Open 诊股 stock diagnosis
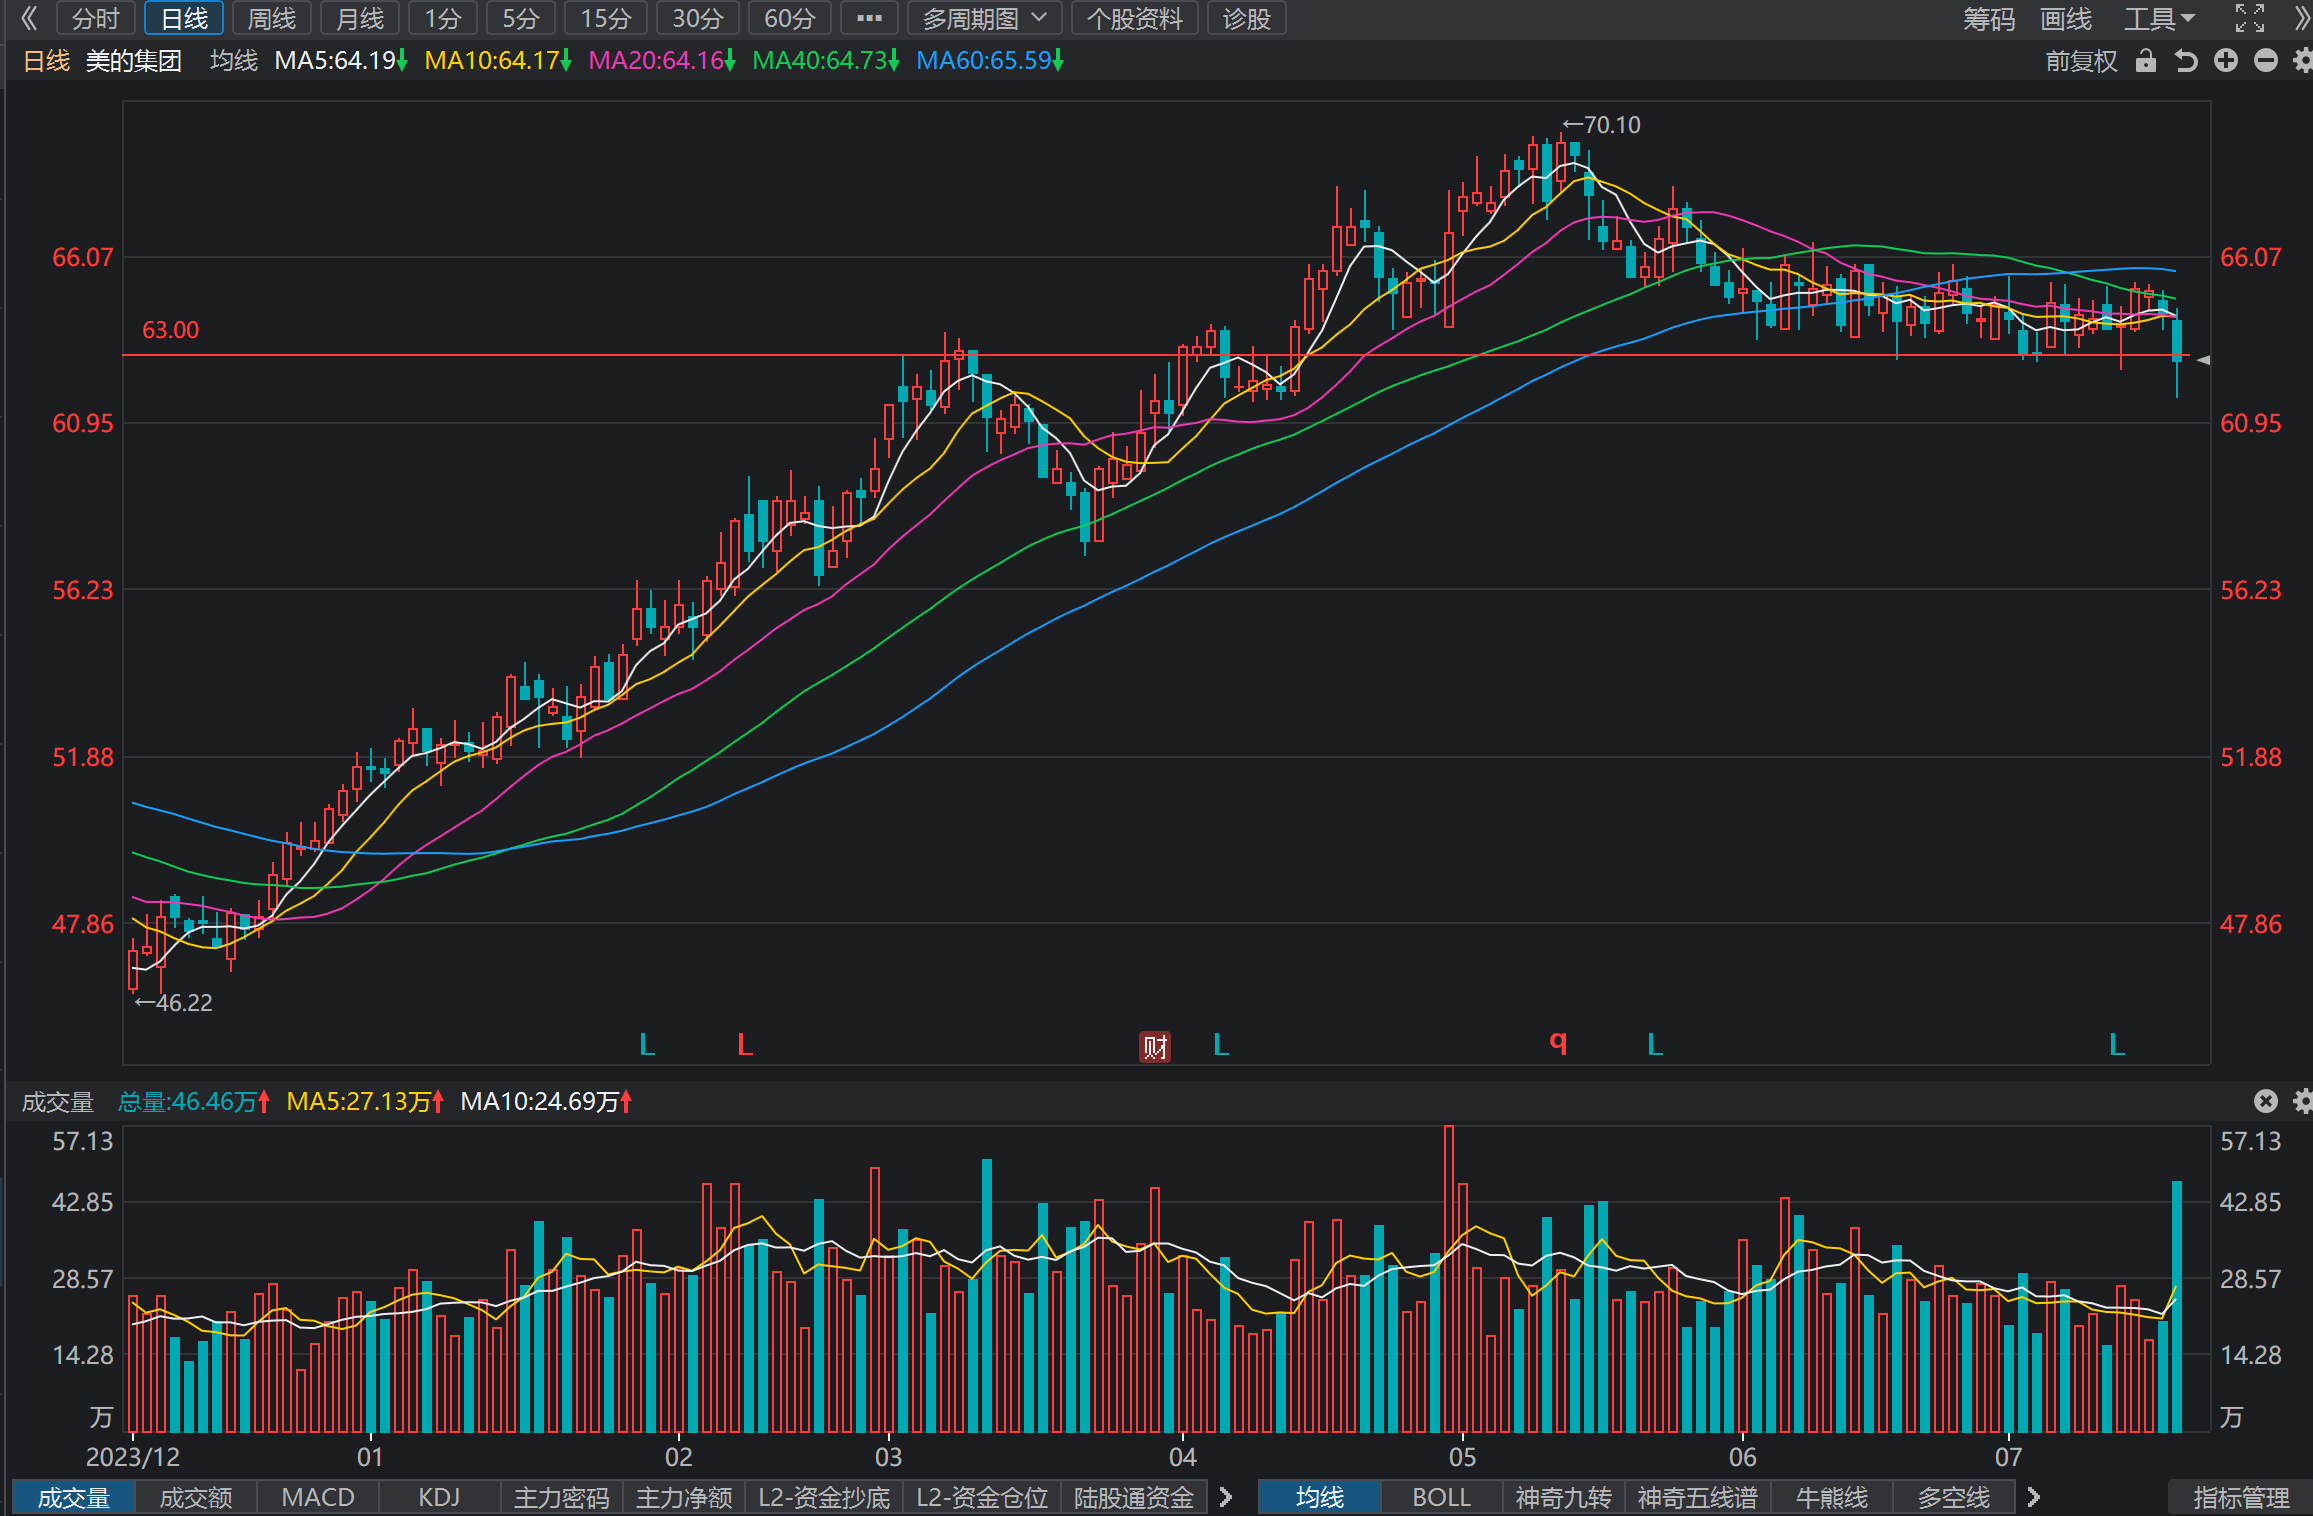Screen dimensions: 2313x1516 point(1246,18)
